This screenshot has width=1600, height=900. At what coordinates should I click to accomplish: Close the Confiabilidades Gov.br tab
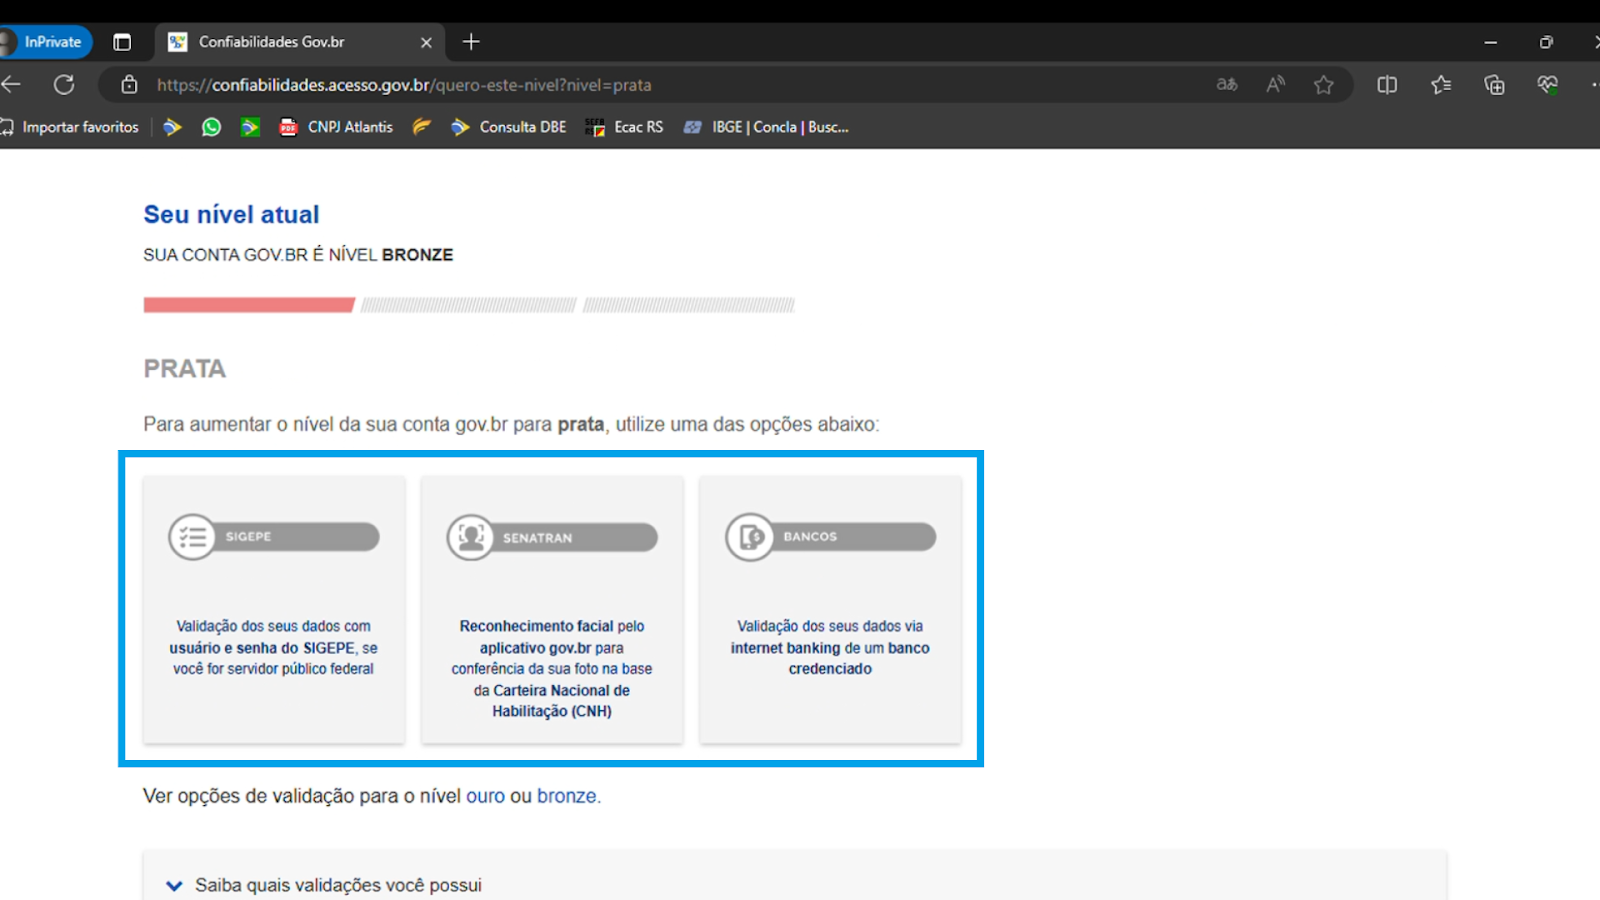point(426,42)
